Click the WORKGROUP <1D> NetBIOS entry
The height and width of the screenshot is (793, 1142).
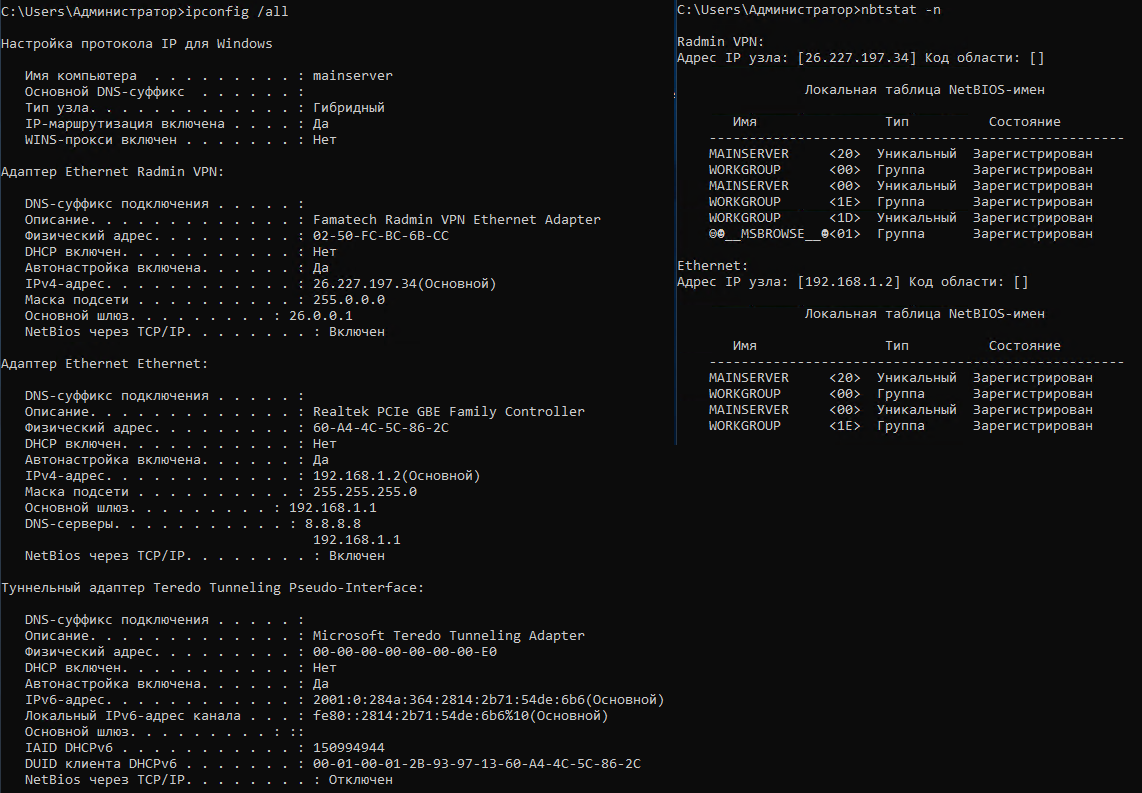744,218
